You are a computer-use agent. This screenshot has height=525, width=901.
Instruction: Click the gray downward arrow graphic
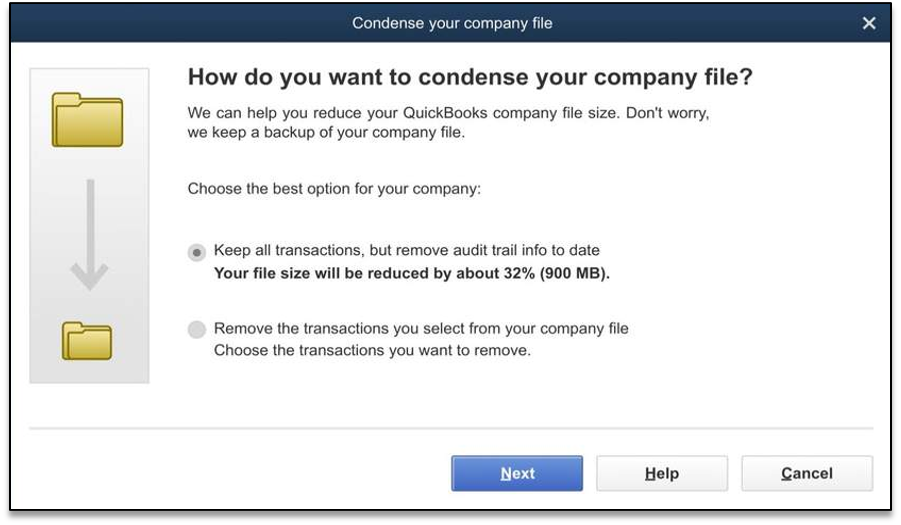[x=89, y=235]
